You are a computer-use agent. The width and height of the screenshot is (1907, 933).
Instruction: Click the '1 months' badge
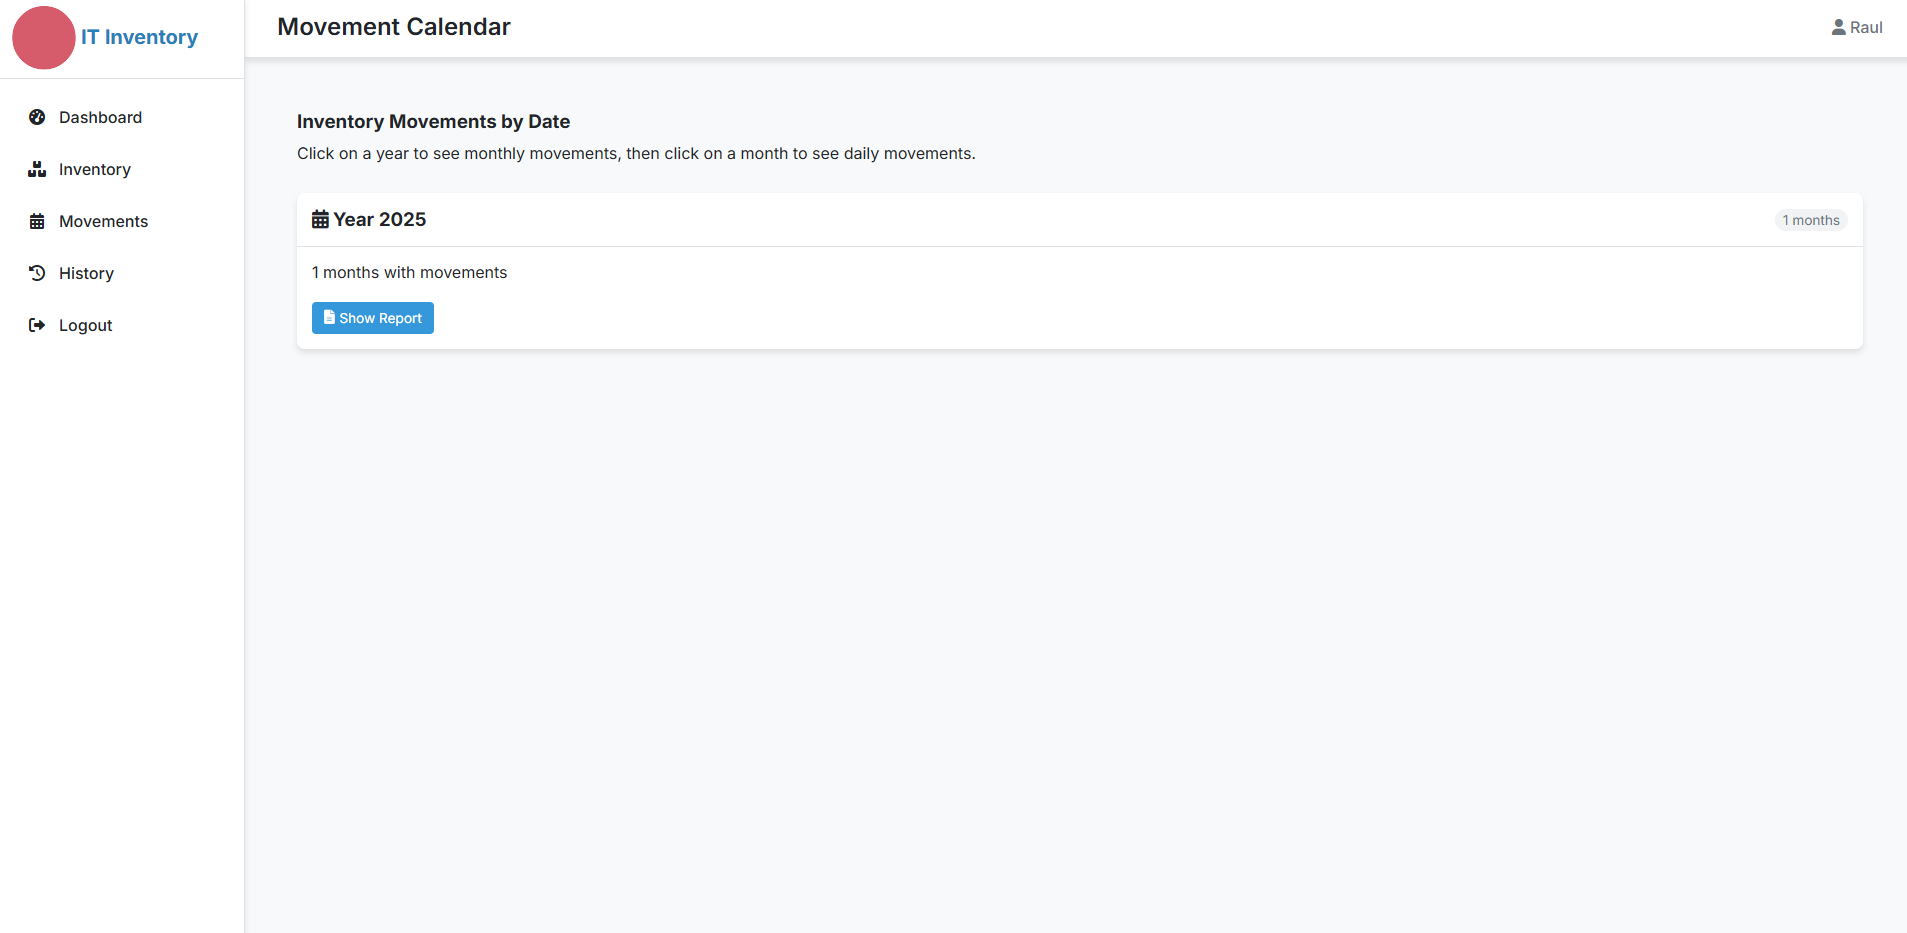(1810, 220)
